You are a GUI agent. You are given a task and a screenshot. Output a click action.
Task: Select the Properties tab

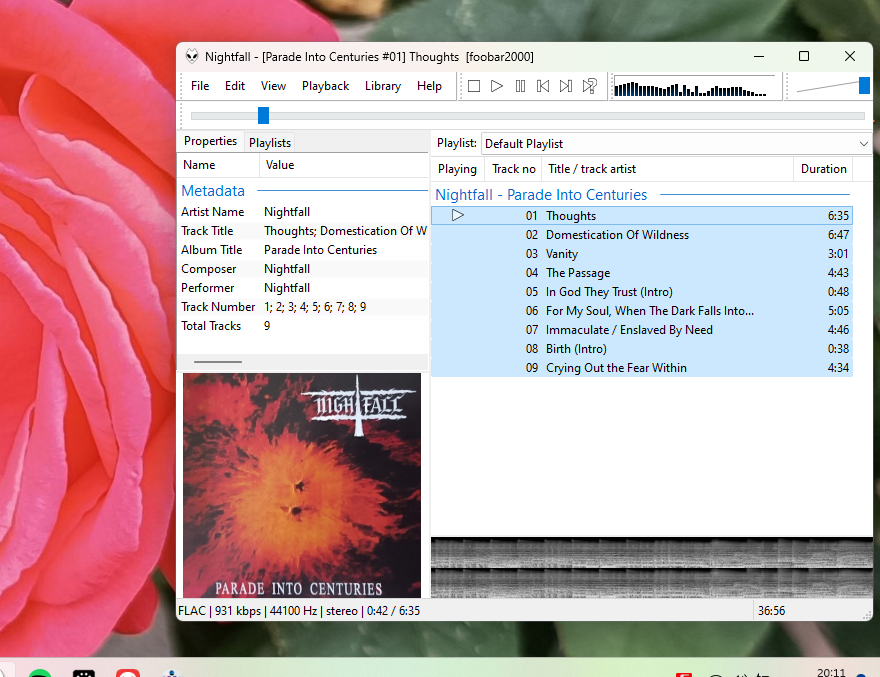click(210, 142)
